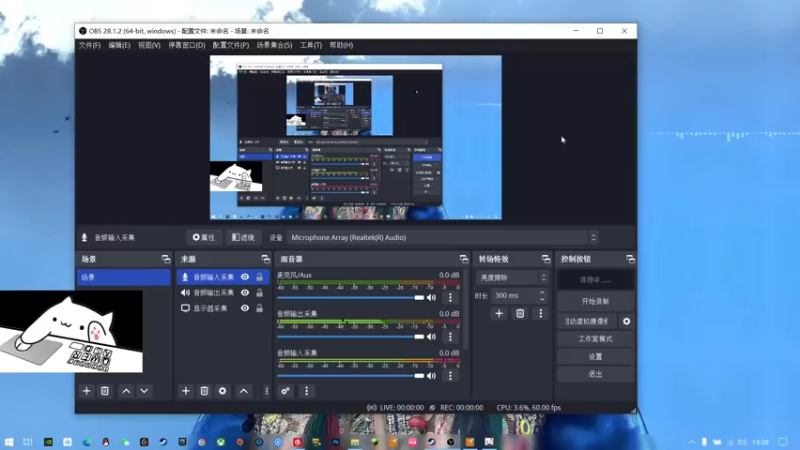The image size is (800, 450).
Task: Open Task View on the taskbar
Action: [x=28, y=442]
